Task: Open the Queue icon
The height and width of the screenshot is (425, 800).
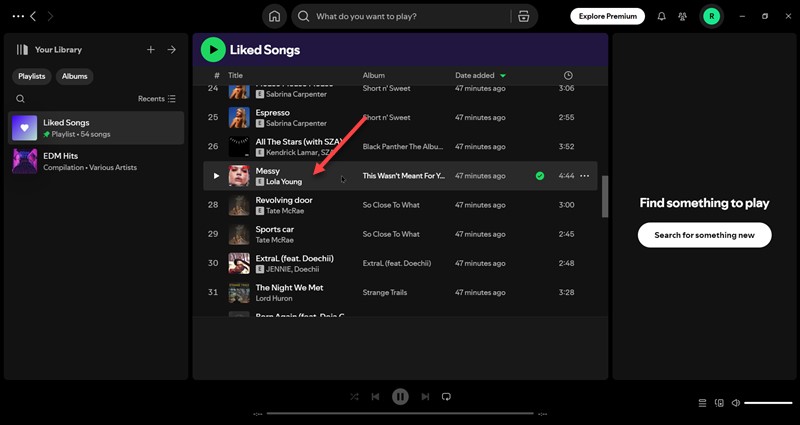Action: [703, 403]
